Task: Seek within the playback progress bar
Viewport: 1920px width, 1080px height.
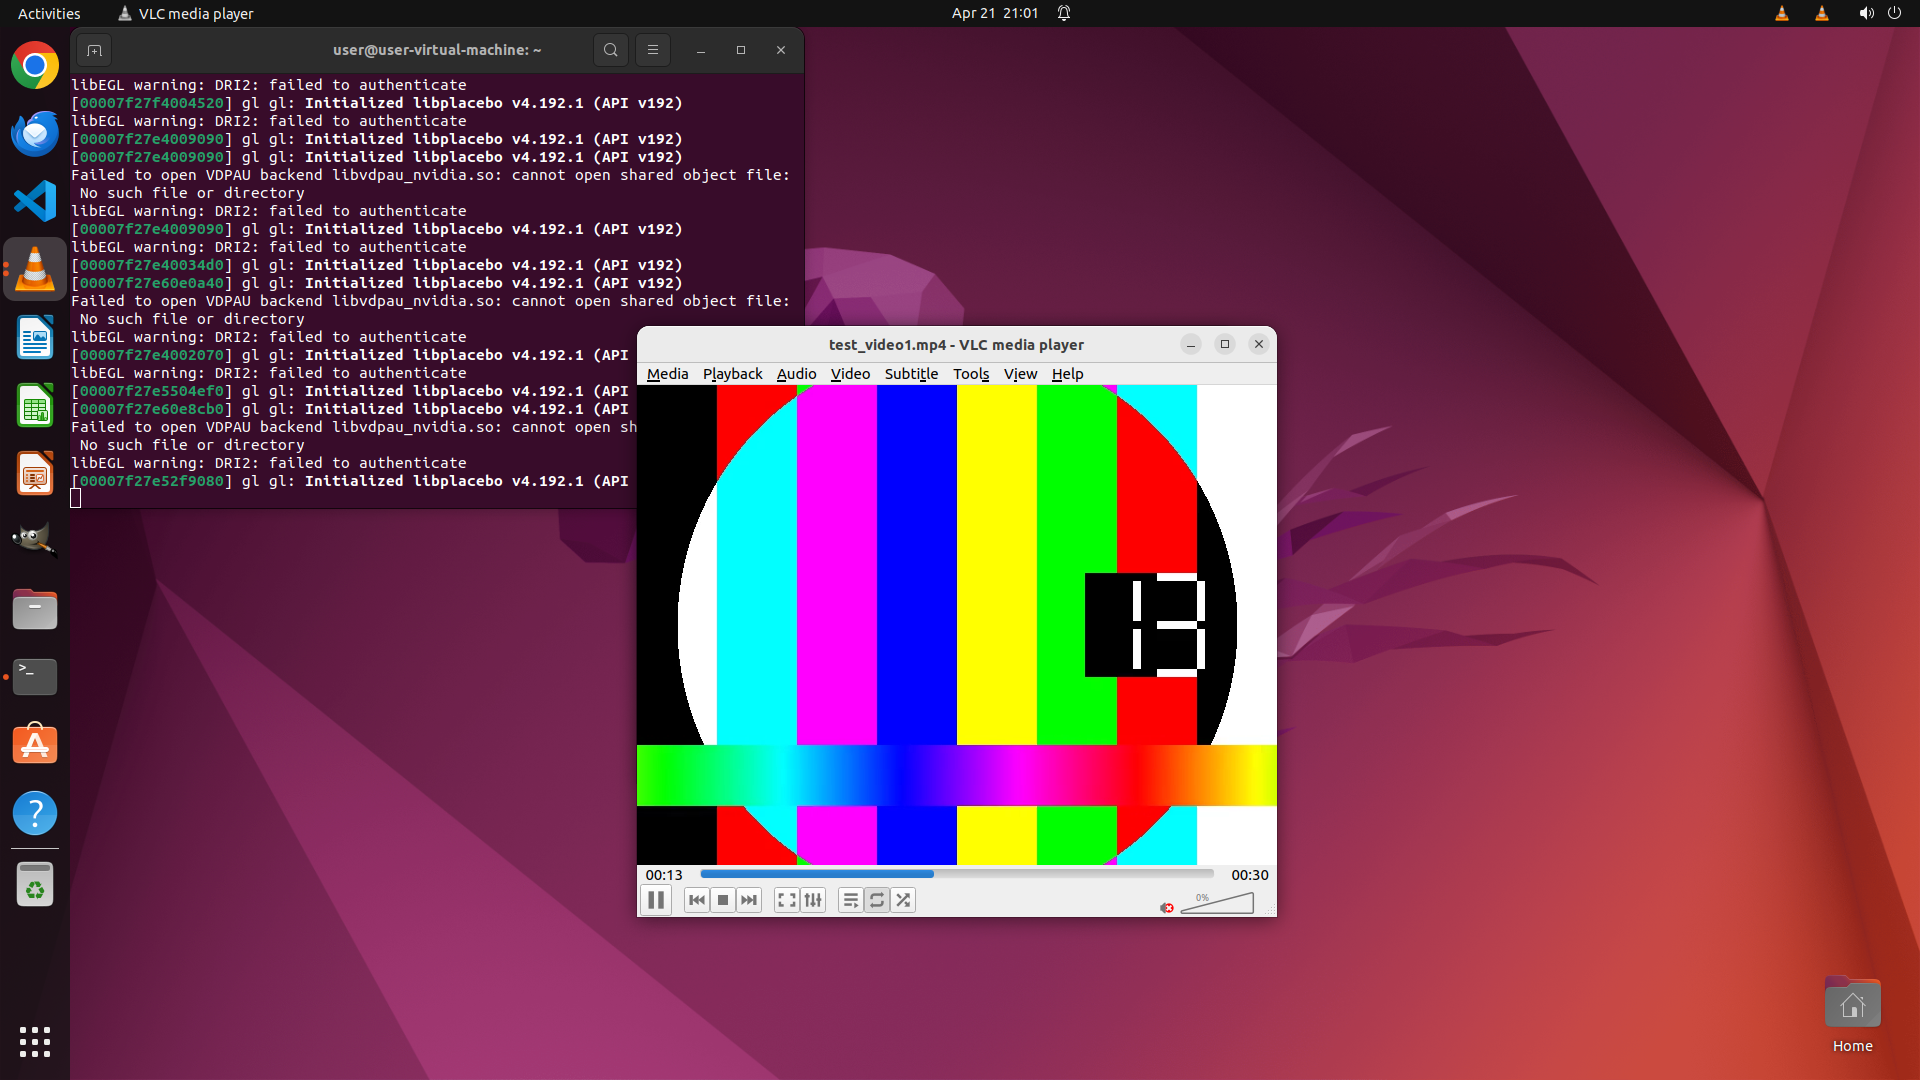Action: [955, 874]
